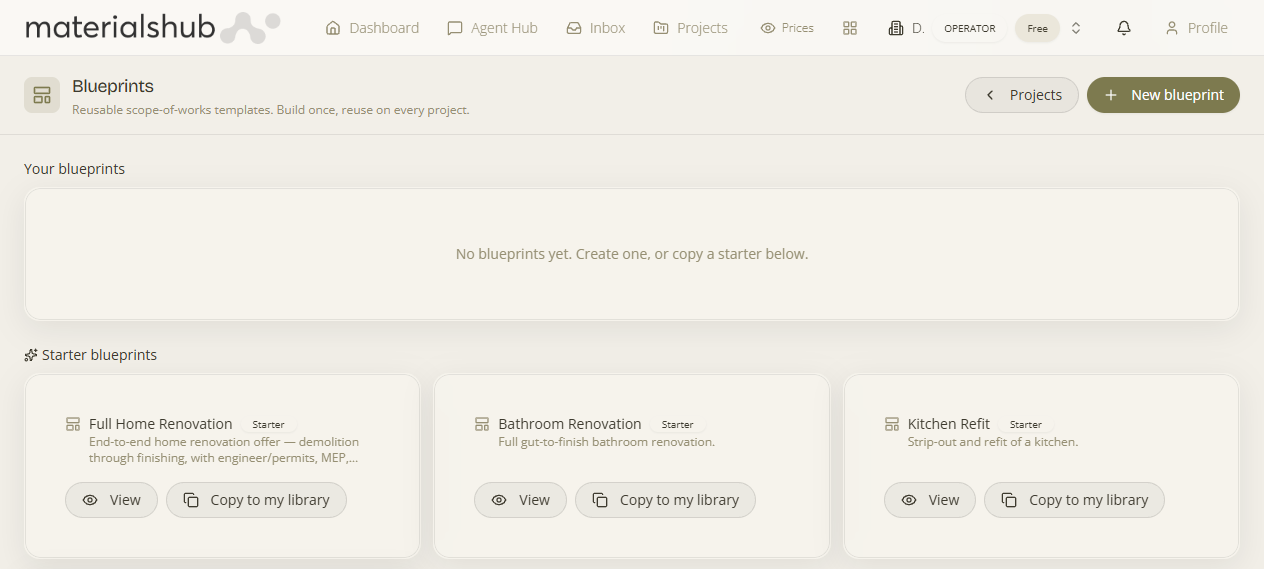Click the Full Home Renovation title
Image resolution: width=1264 pixels, height=569 pixels.
160,424
